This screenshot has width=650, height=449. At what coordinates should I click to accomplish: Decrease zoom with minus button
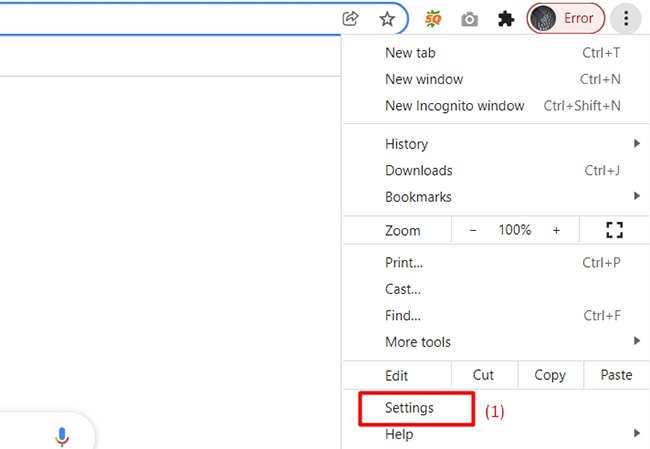(x=473, y=230)
